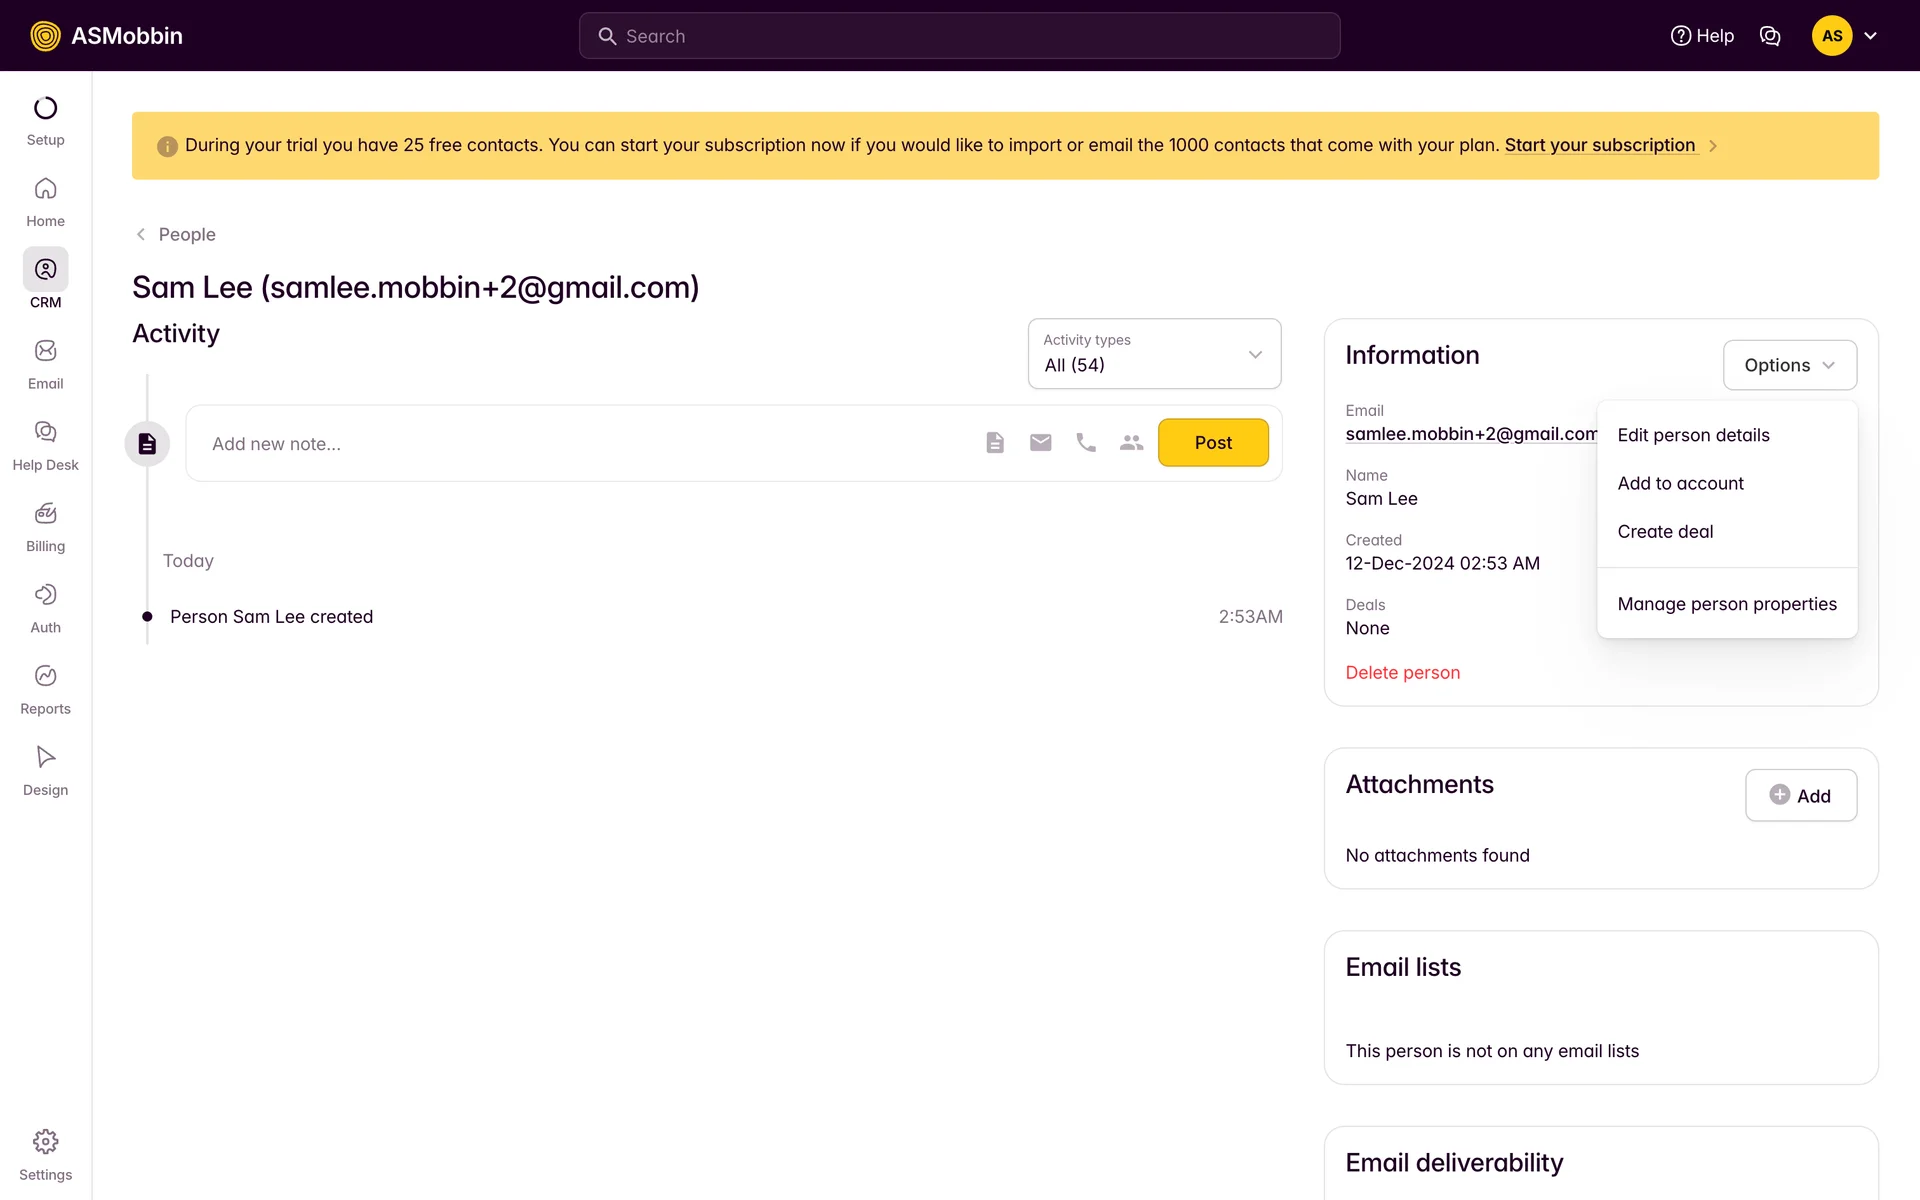Collapse the Options dropdown button
The image size is (1920, 1200).
click(x=1789, y=365)
